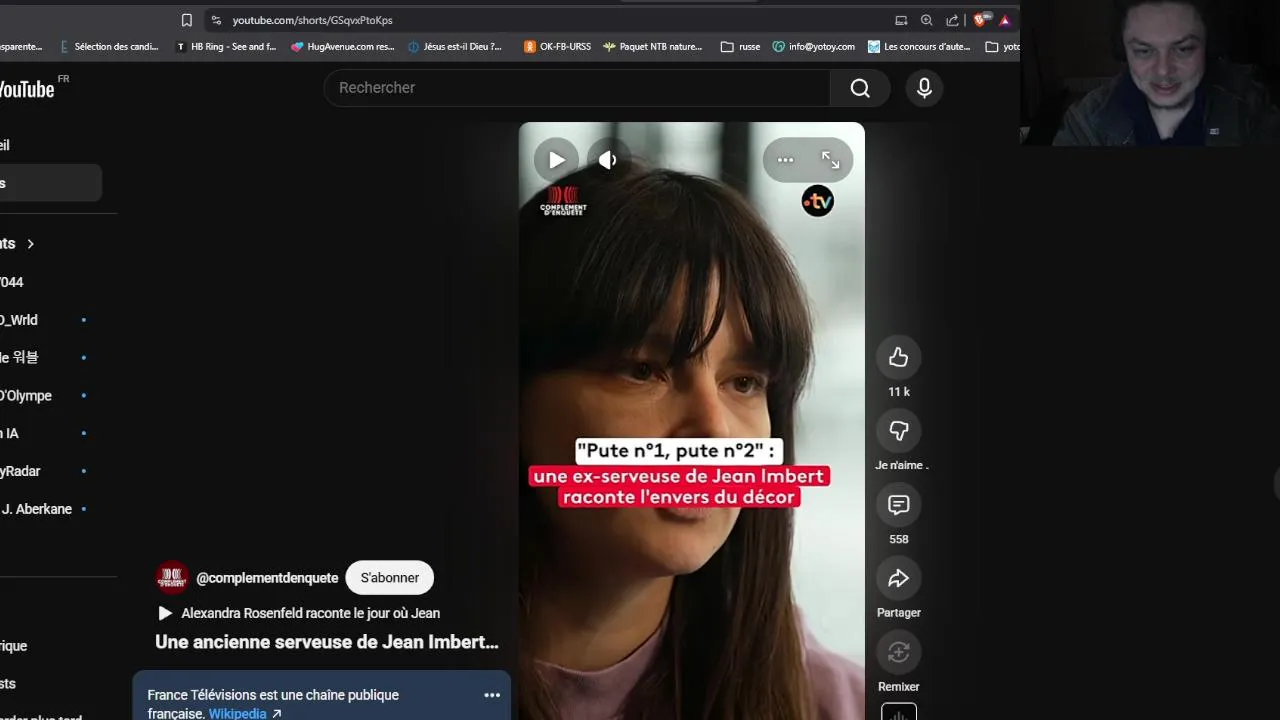
Task: Bookmark this page in address bar
Action: 186,20
